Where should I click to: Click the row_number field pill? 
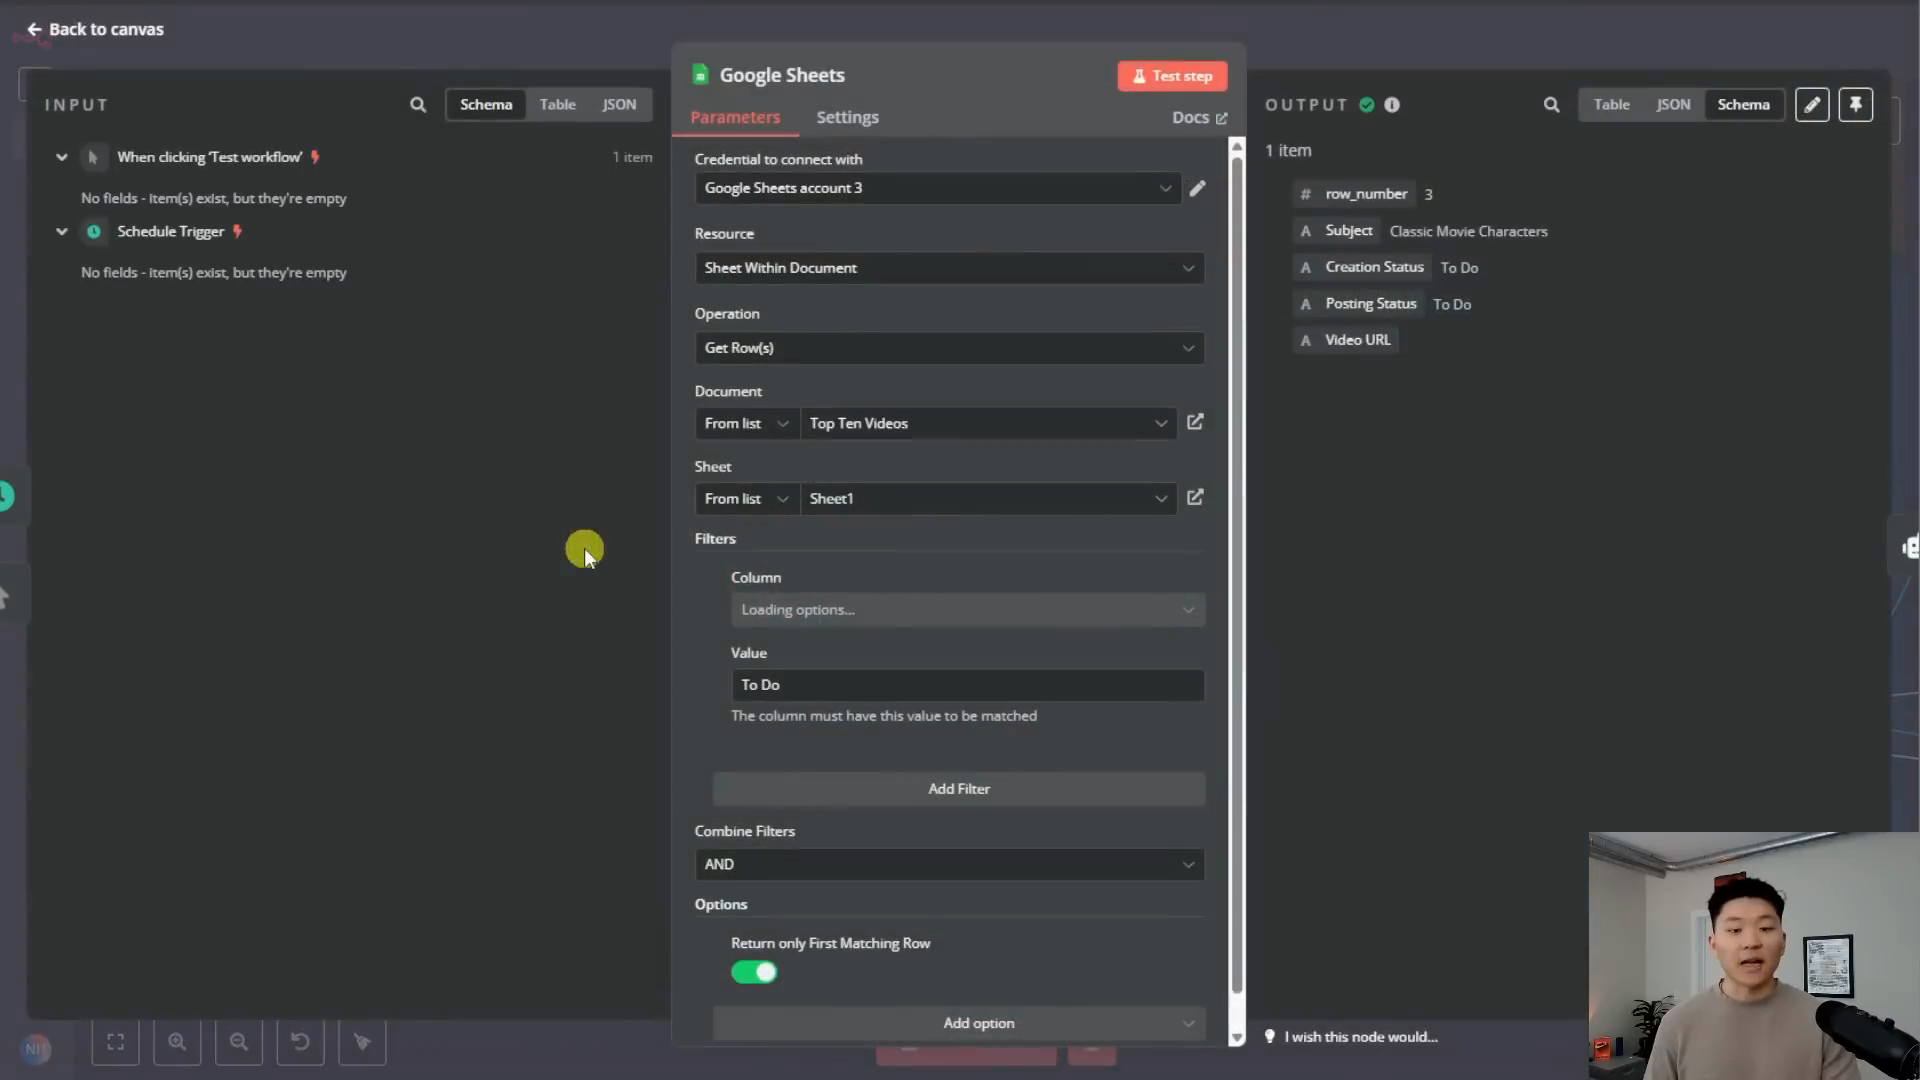pyautogui.click(x=1354, y=194)
